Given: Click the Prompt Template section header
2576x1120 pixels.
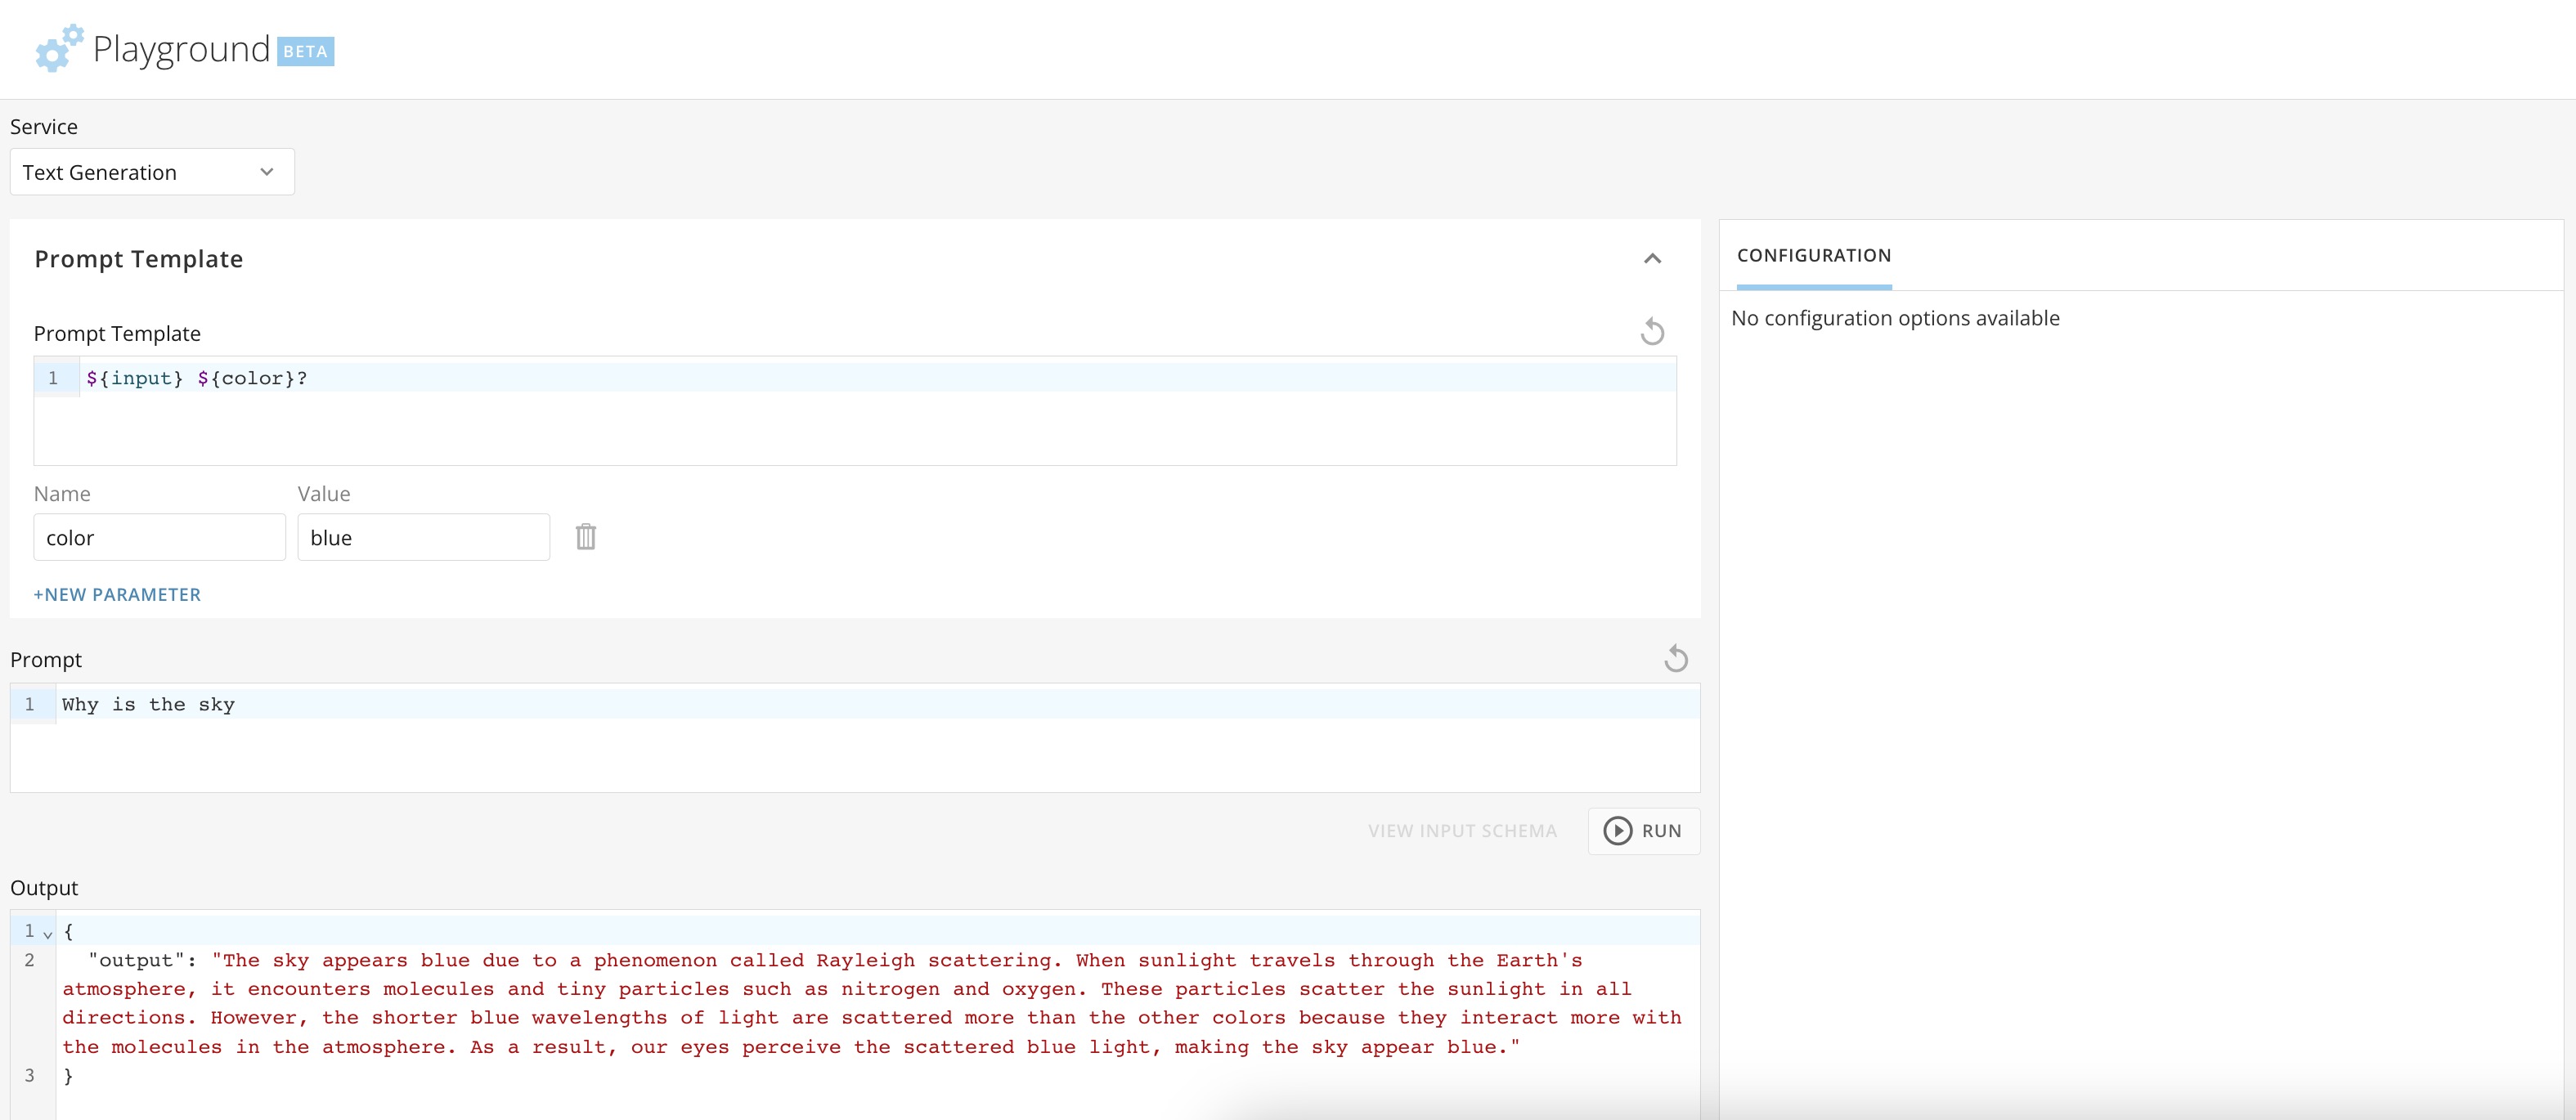Looking at the screenshot, I should (138, 258).
